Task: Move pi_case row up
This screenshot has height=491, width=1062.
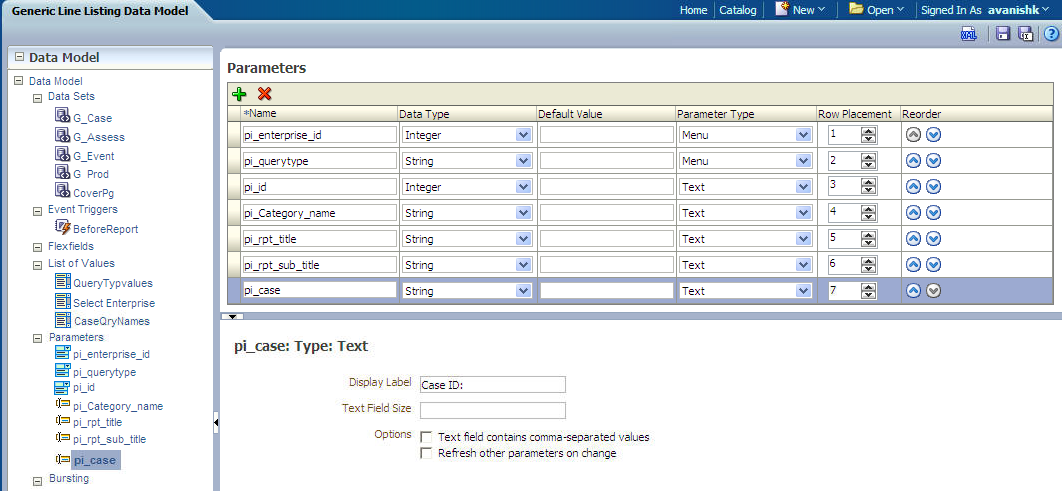Action: click(x=914, y=291)
